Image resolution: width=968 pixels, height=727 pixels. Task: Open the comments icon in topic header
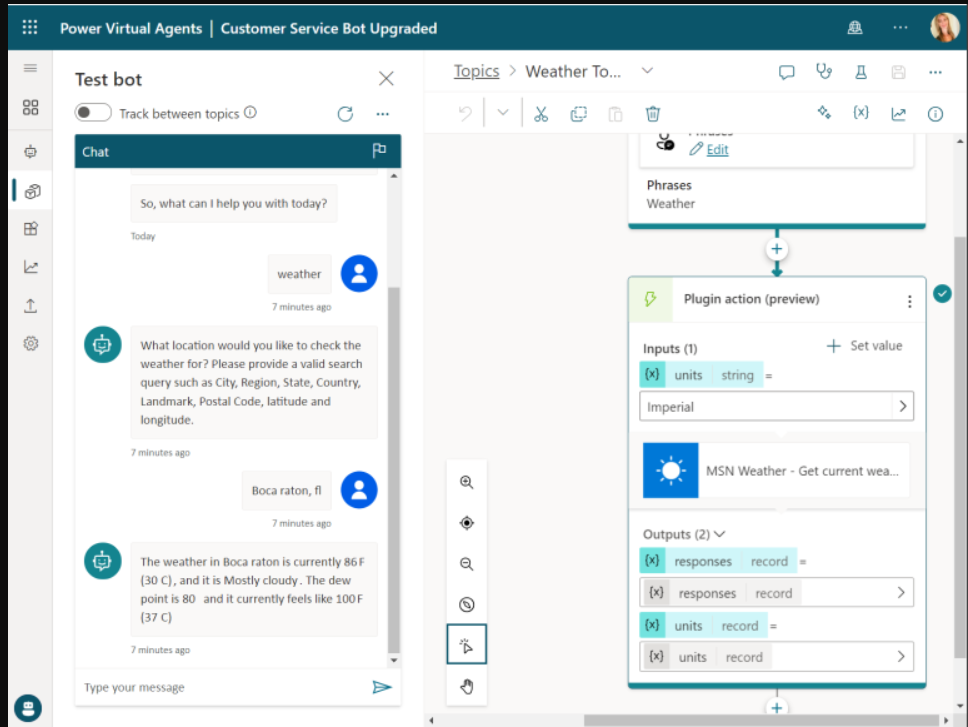point(786,72)
